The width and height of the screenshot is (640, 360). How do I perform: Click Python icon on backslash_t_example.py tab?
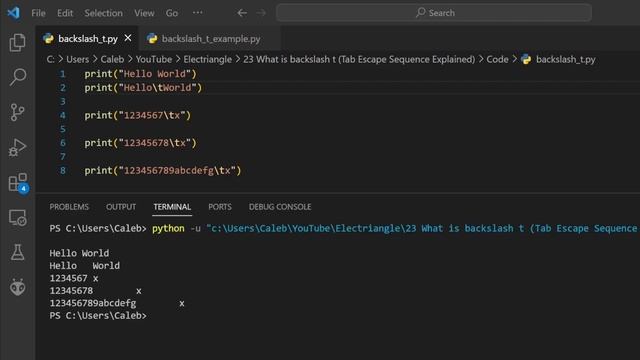point(152,39)
